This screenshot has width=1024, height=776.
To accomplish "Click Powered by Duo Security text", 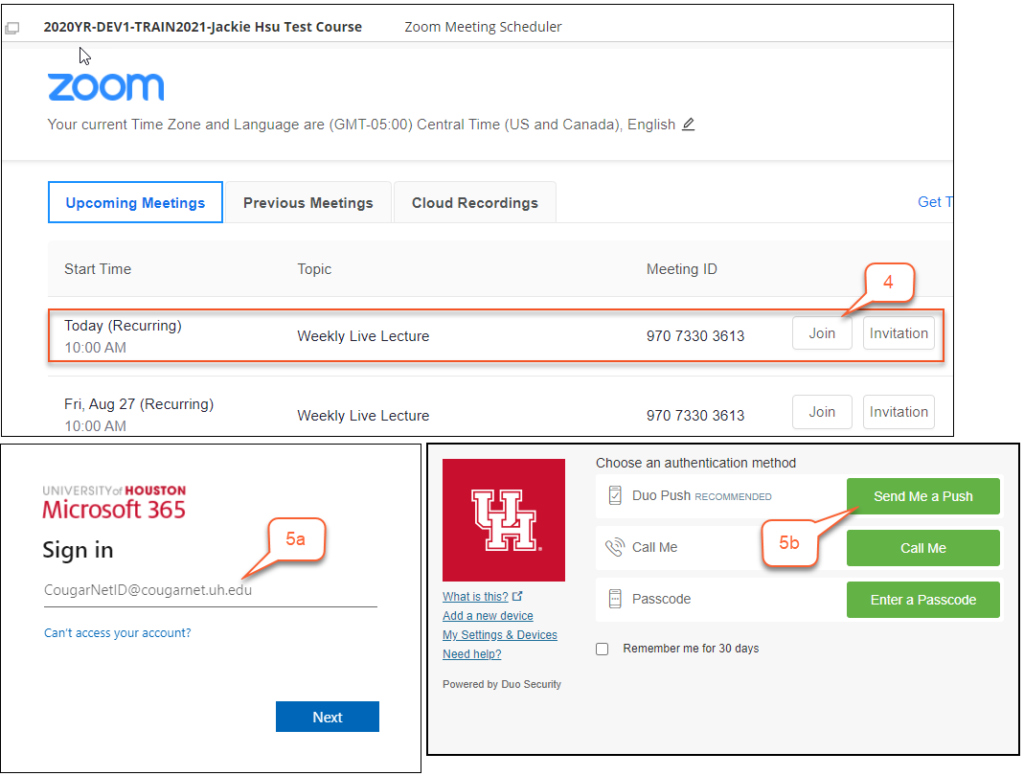I will [502, 684].
